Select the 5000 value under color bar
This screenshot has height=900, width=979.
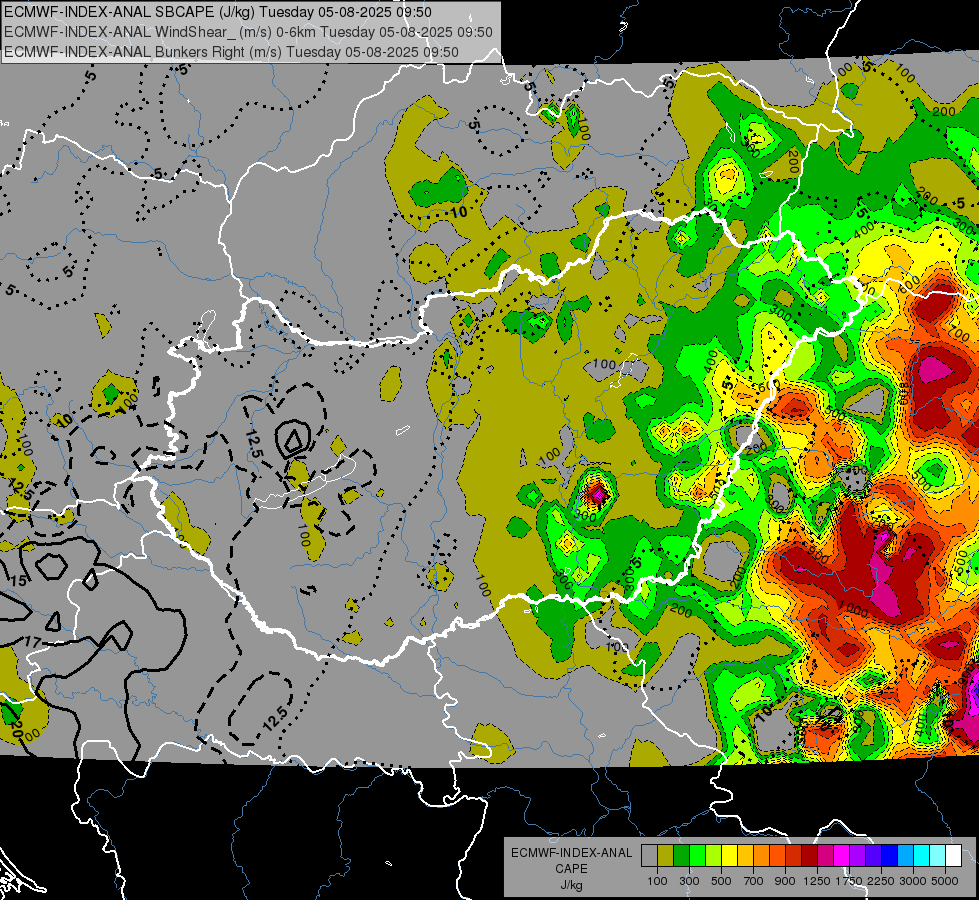pos(945,881)
